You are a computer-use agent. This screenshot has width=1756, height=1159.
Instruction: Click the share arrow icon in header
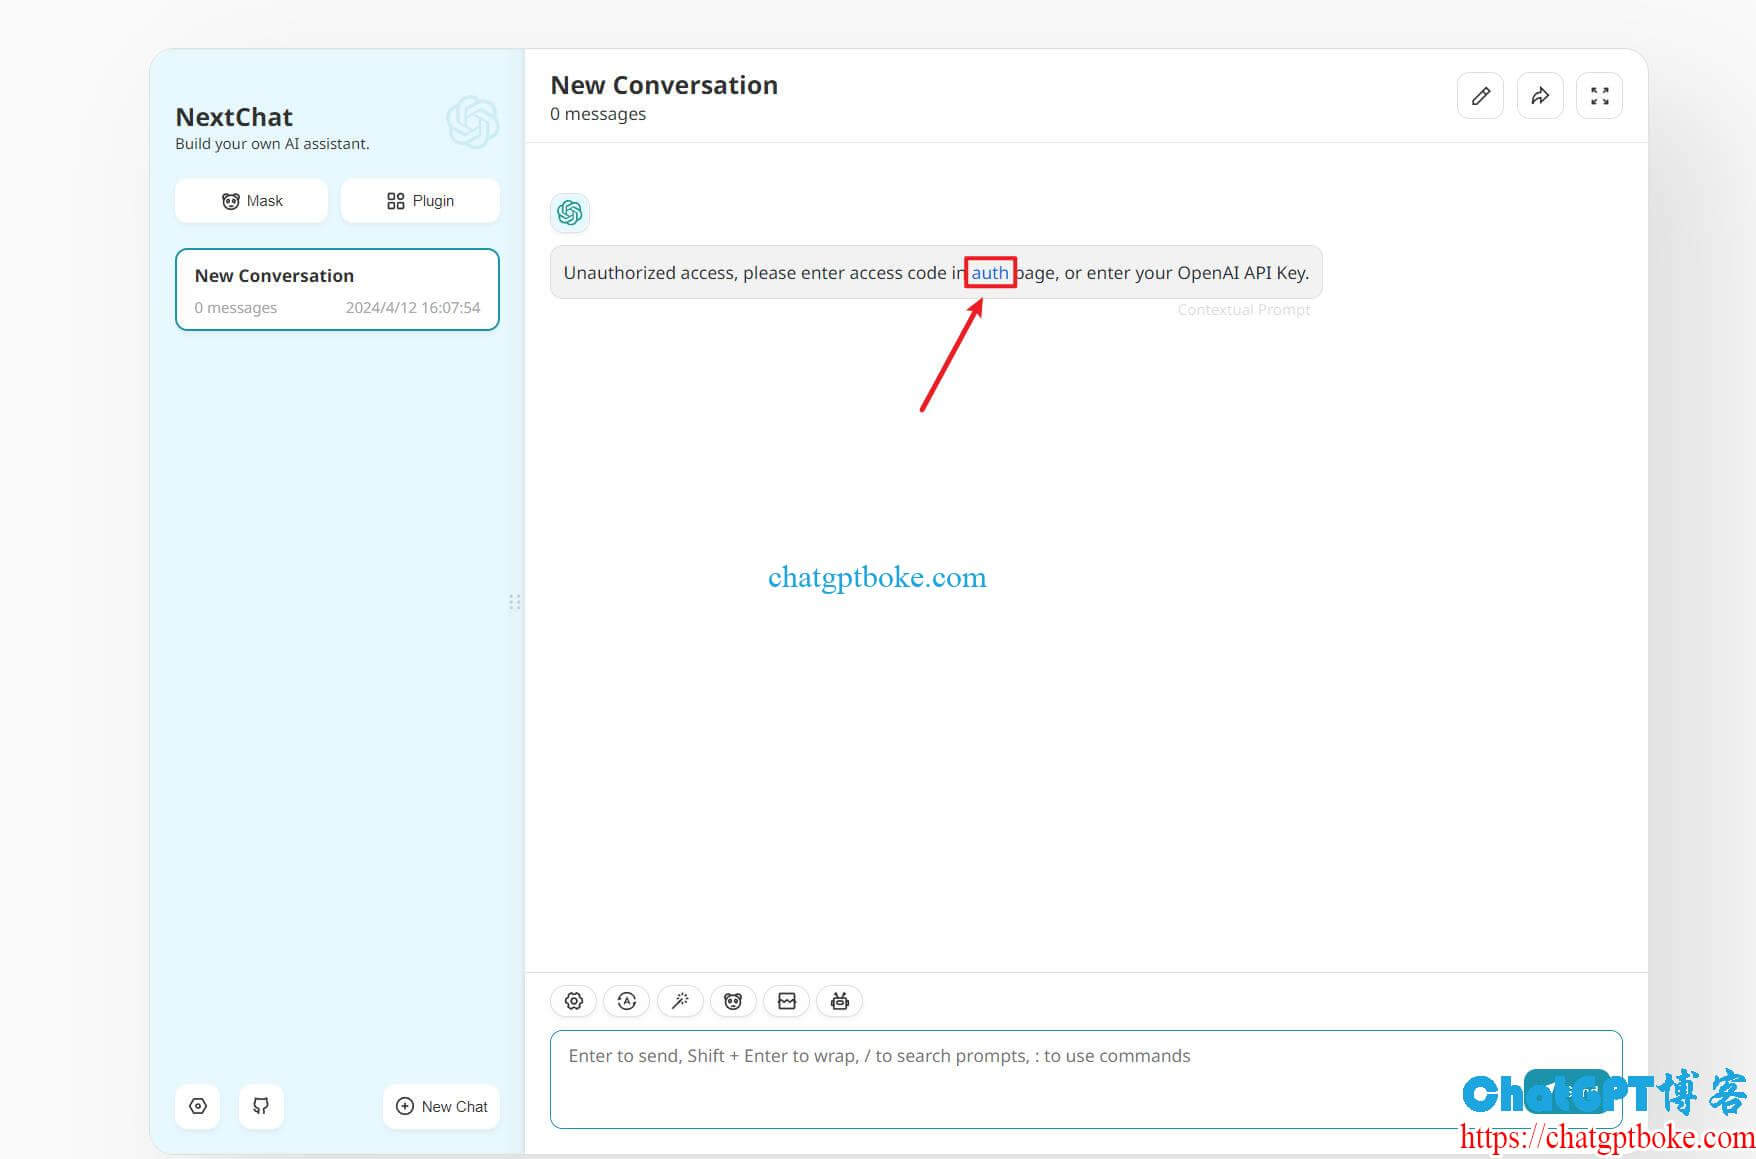click(1540, 96)
